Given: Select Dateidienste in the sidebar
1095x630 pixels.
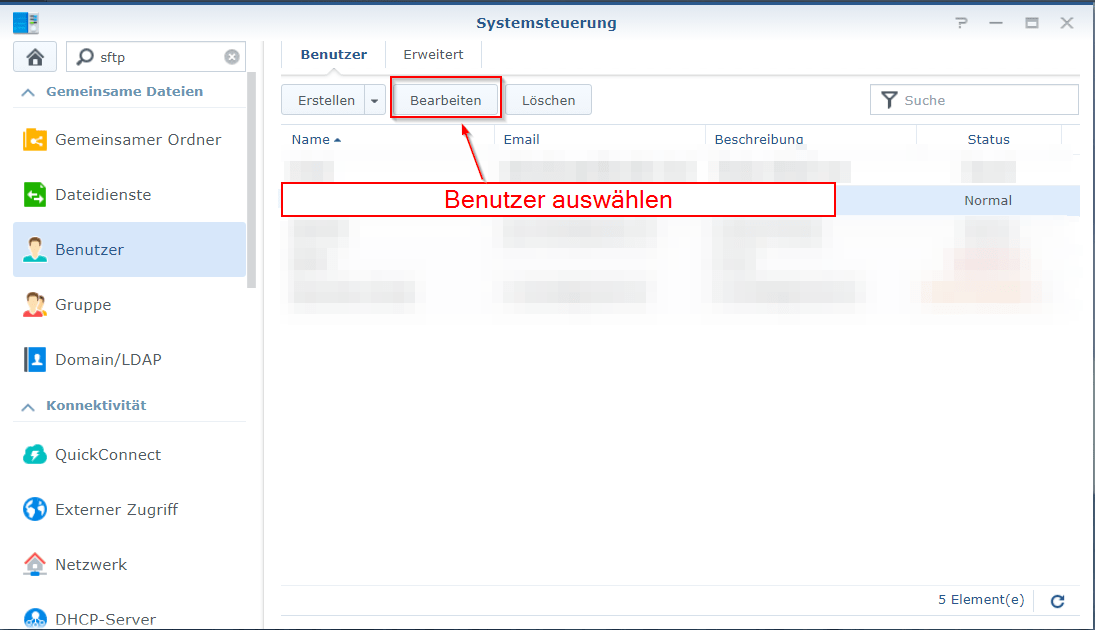Looking at the screenshot, I should coord(107,194).
